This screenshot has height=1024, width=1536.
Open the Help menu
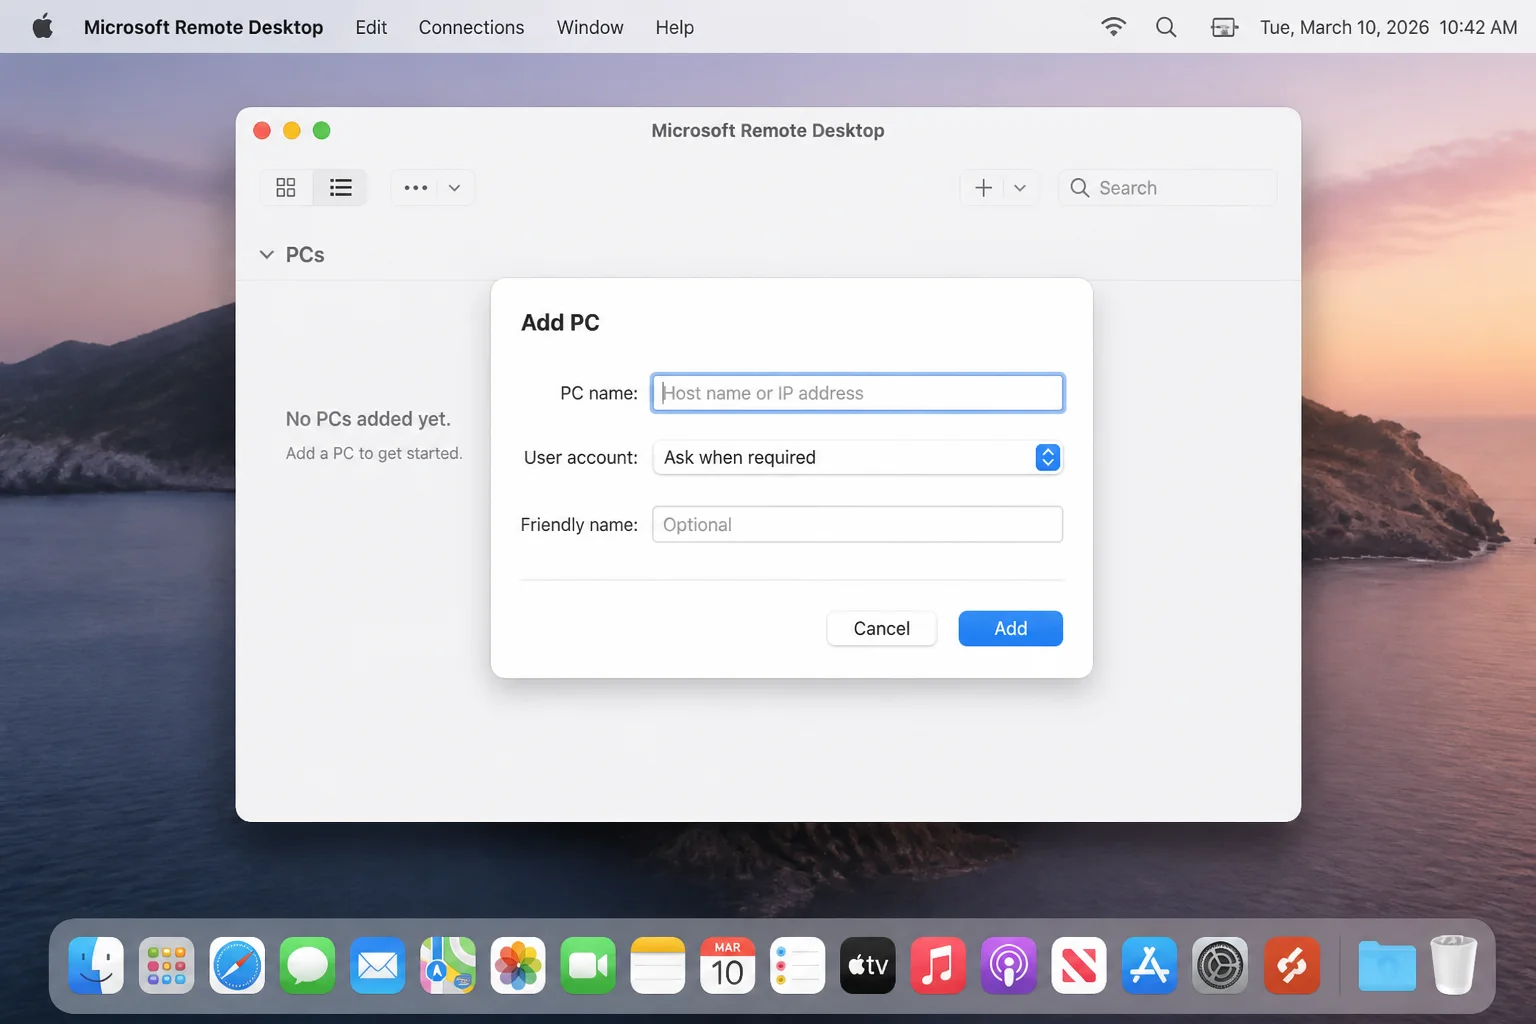(674, 27)
